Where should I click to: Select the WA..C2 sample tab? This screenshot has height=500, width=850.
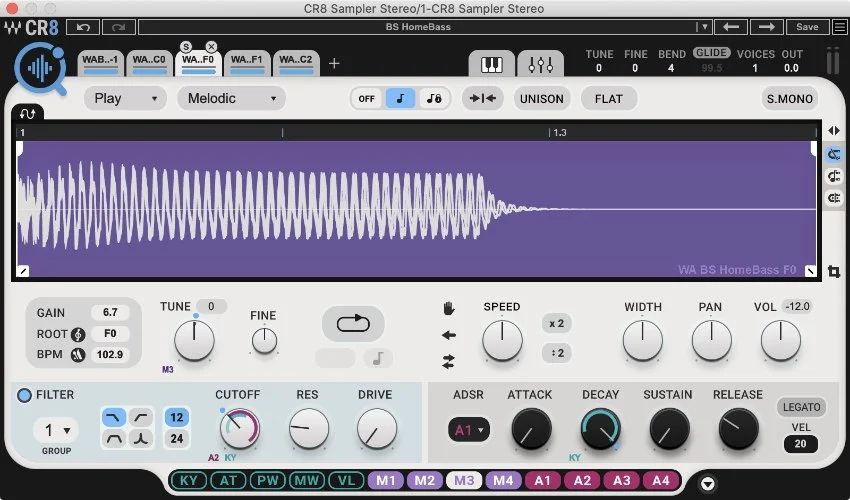click(x=296, y=64)
